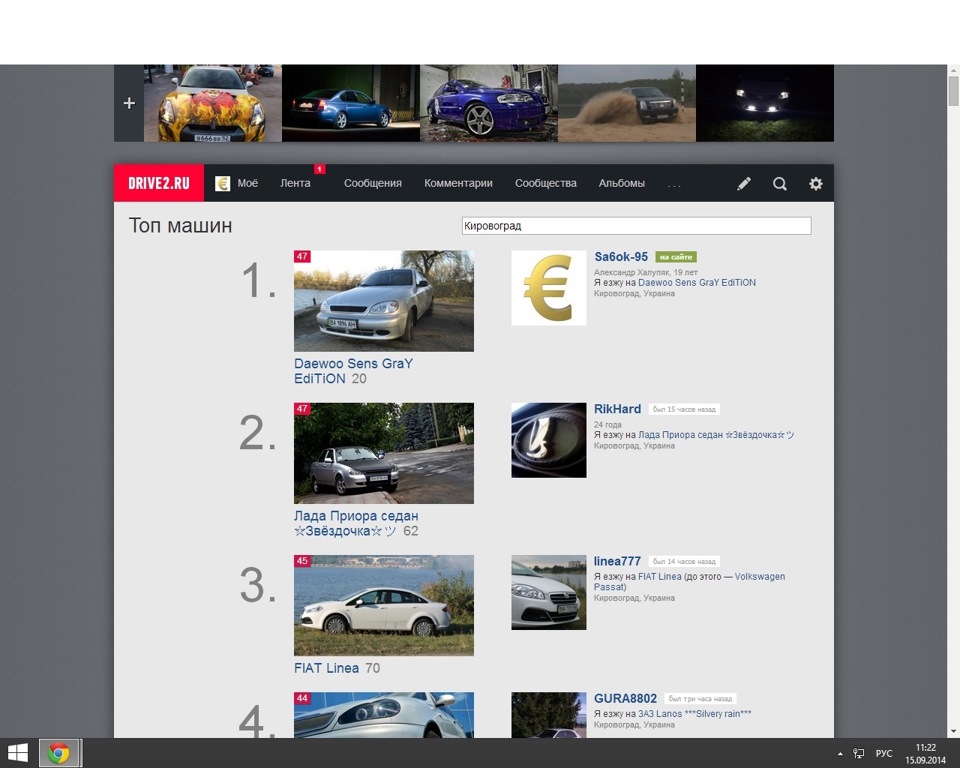Open the gear settings icon
960x768 pixels.
point(816,184)
